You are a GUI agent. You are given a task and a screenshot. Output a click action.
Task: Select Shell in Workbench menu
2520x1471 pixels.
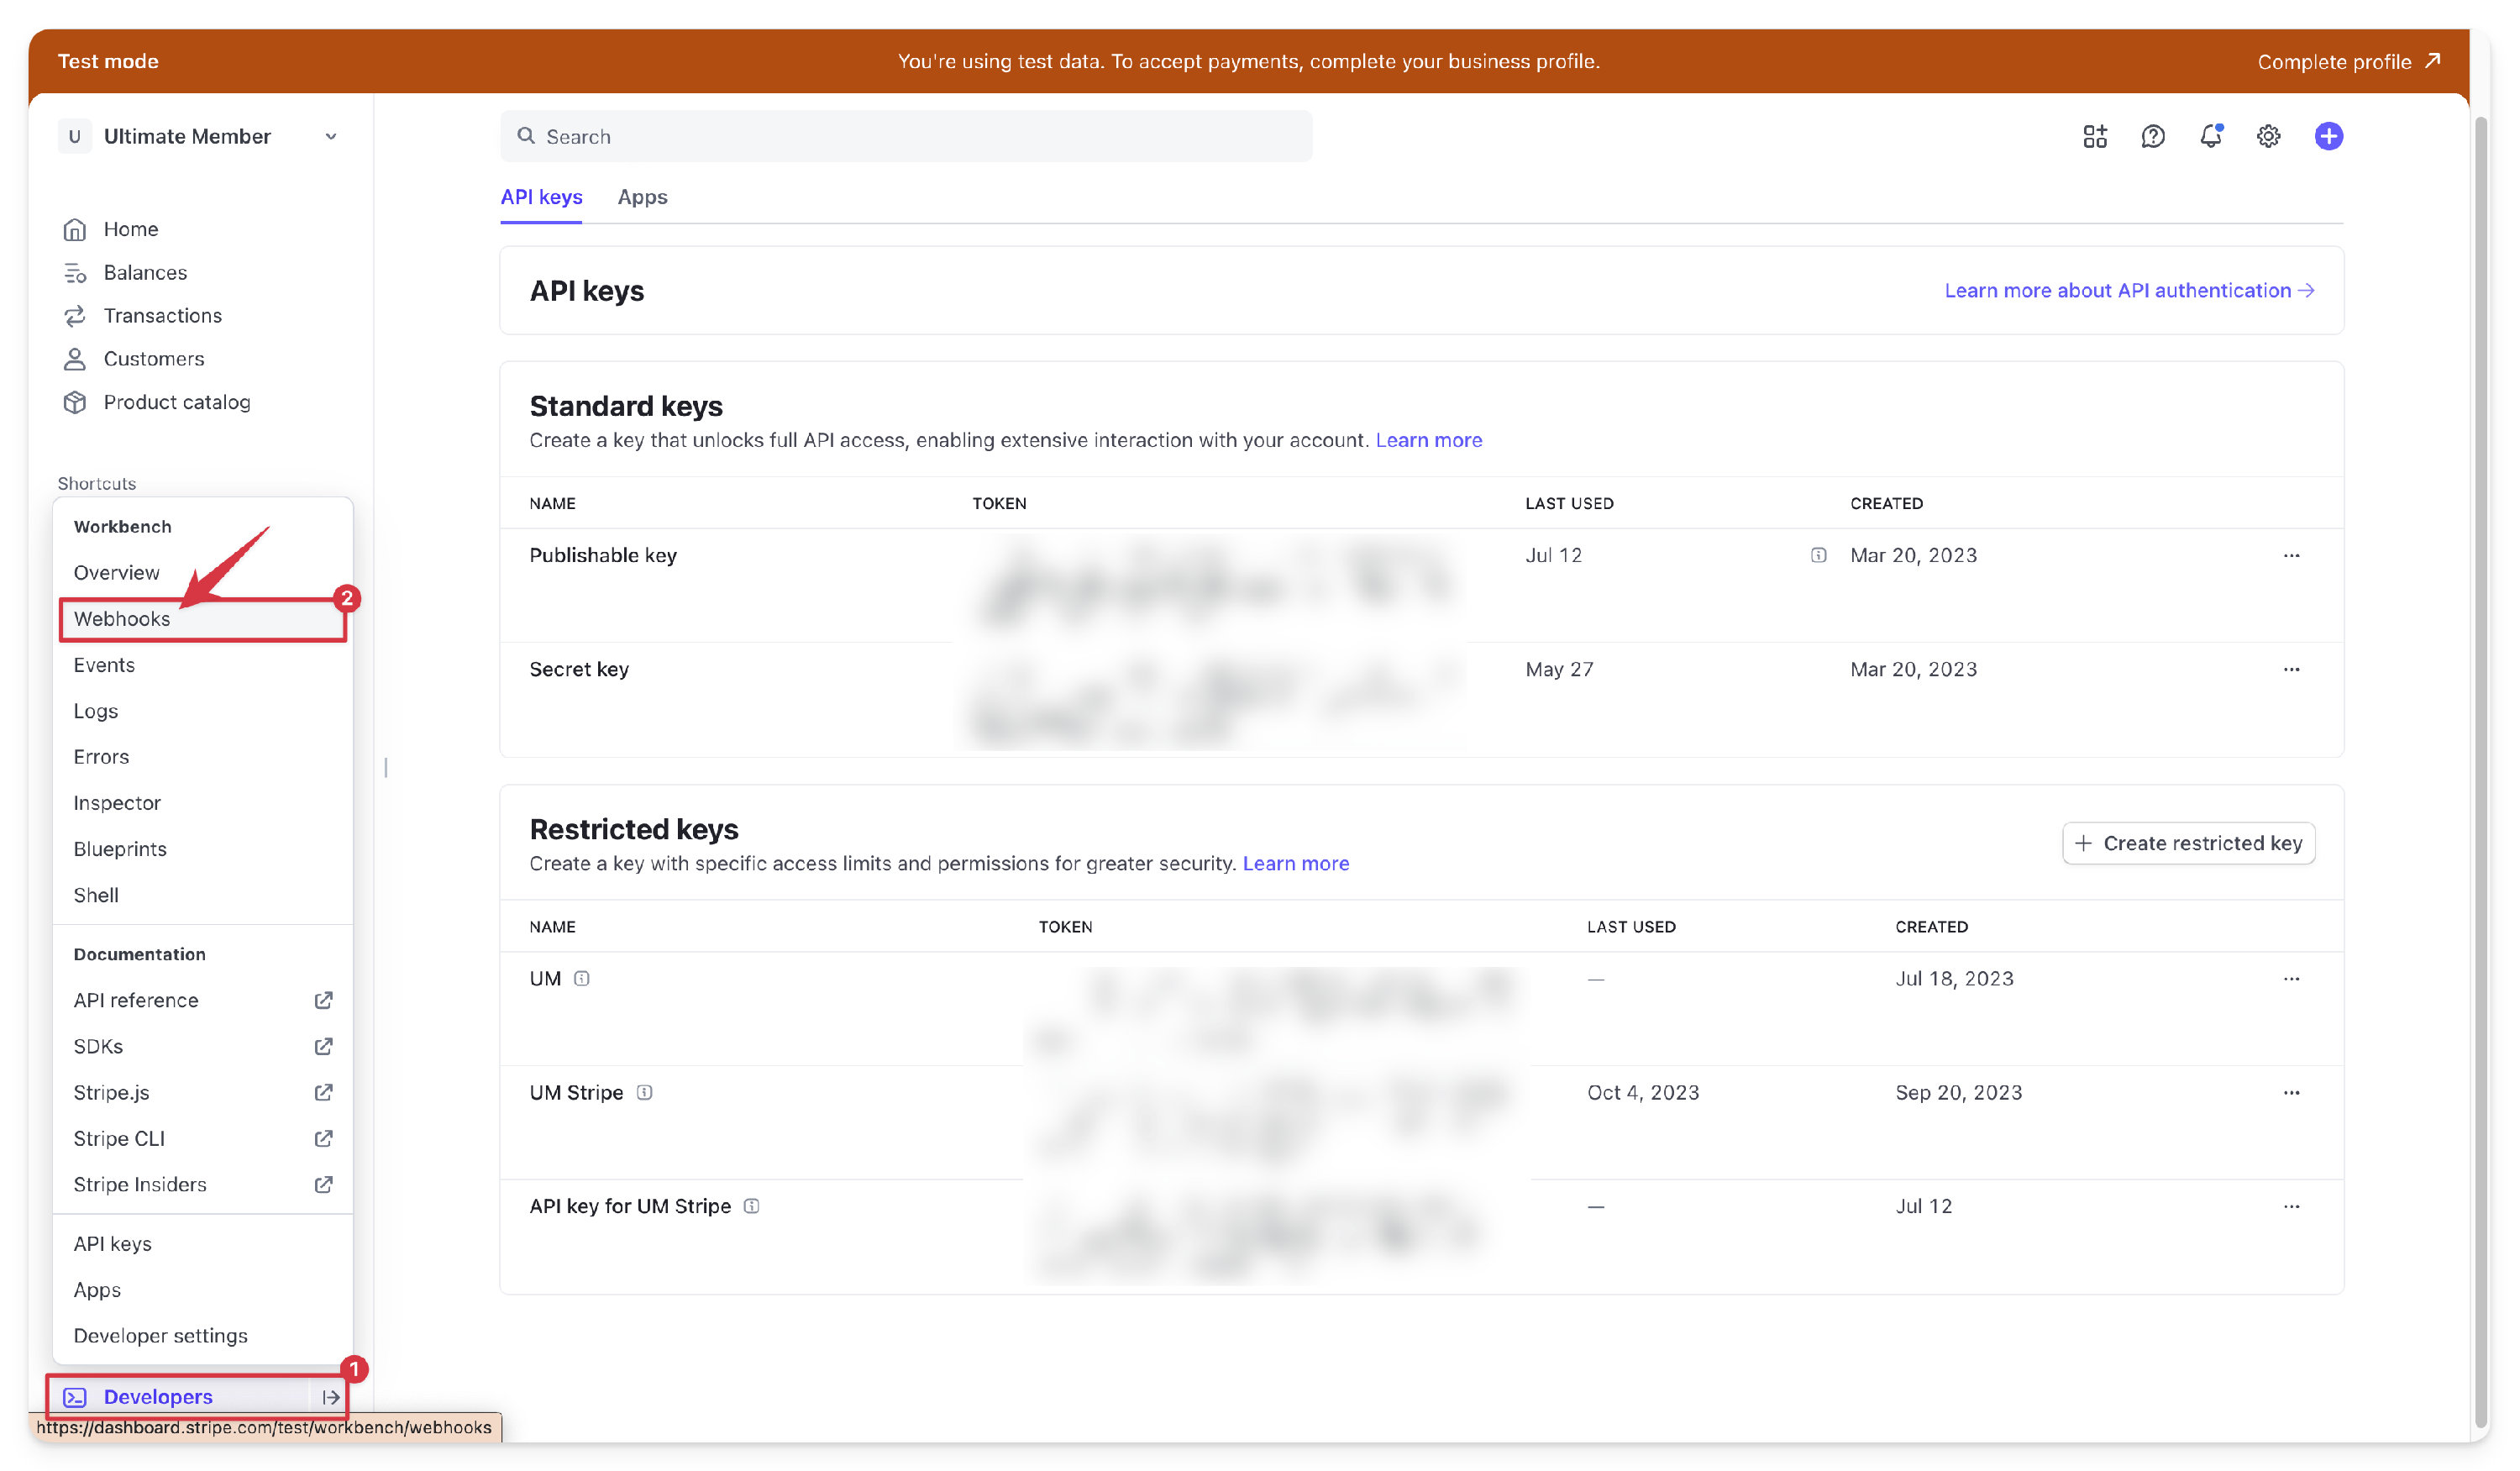pyautogui.click(x=96, y=895)
